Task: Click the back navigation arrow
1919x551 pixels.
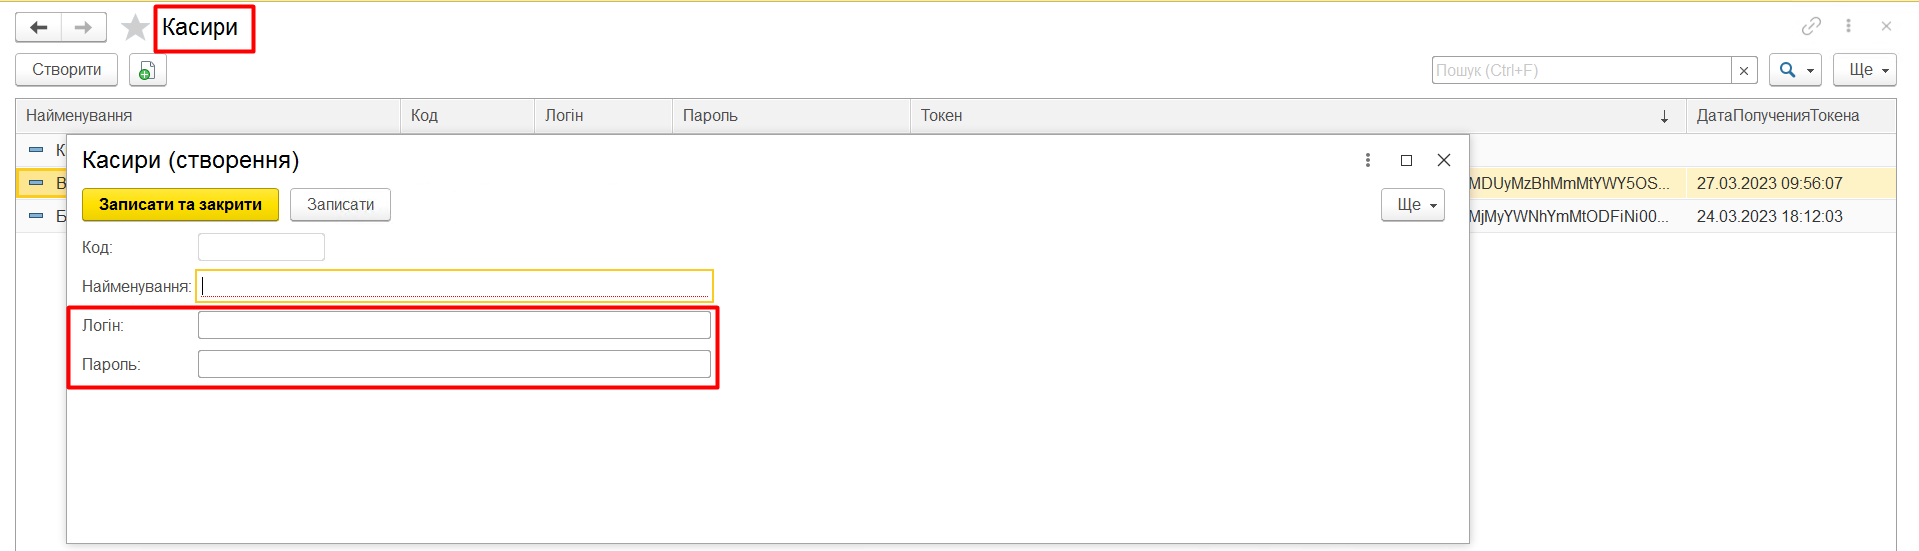Action: 39,27
